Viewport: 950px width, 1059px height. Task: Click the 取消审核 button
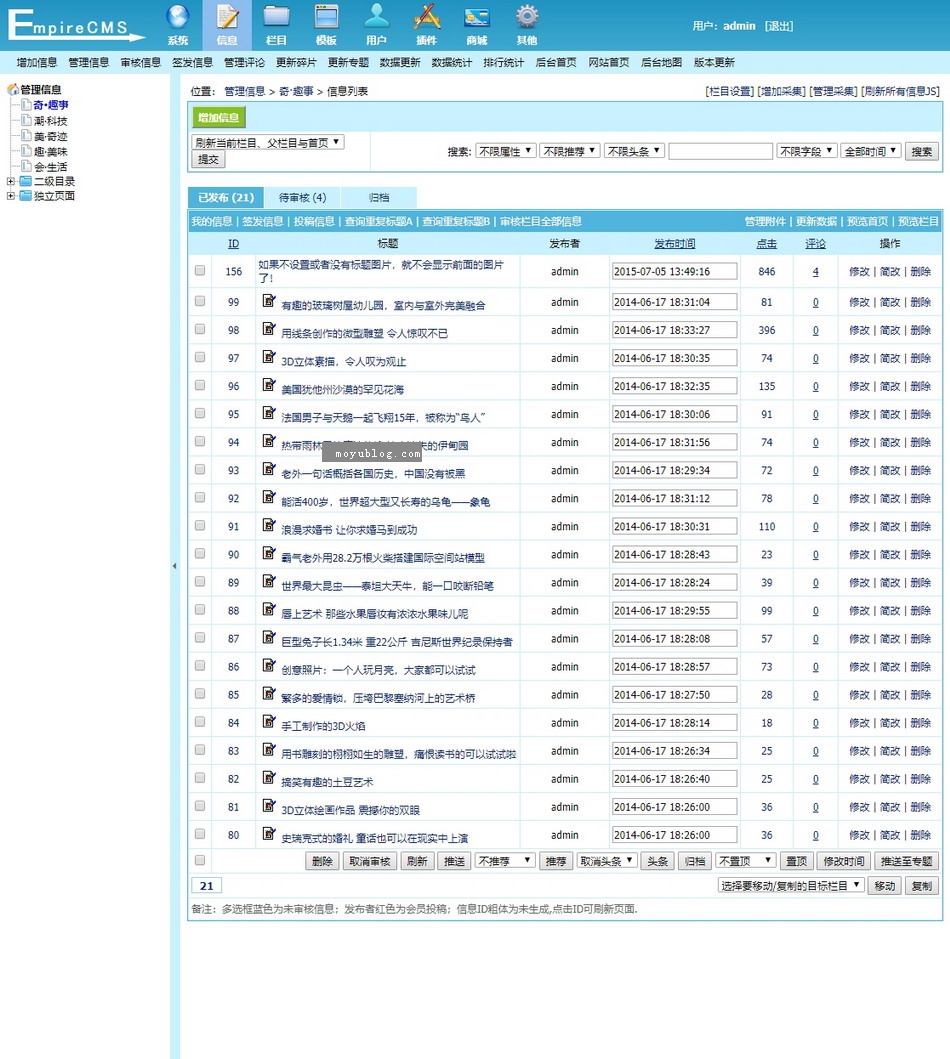370,861
